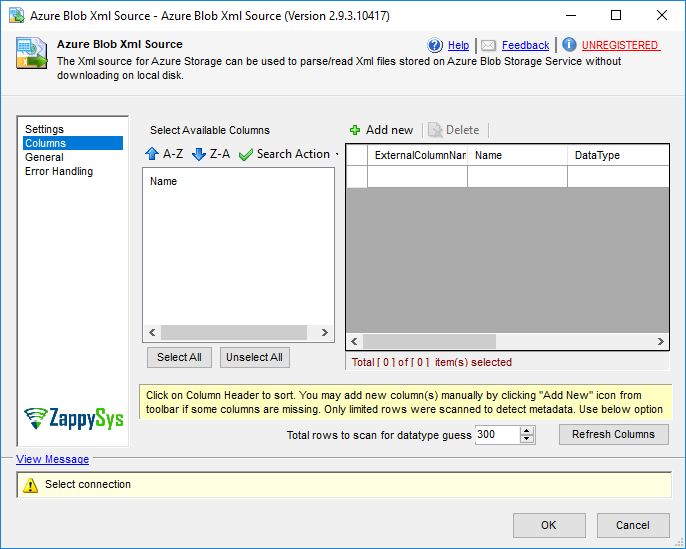Close the dialog window
Screen dimensions: 686x549
[662, 15]
